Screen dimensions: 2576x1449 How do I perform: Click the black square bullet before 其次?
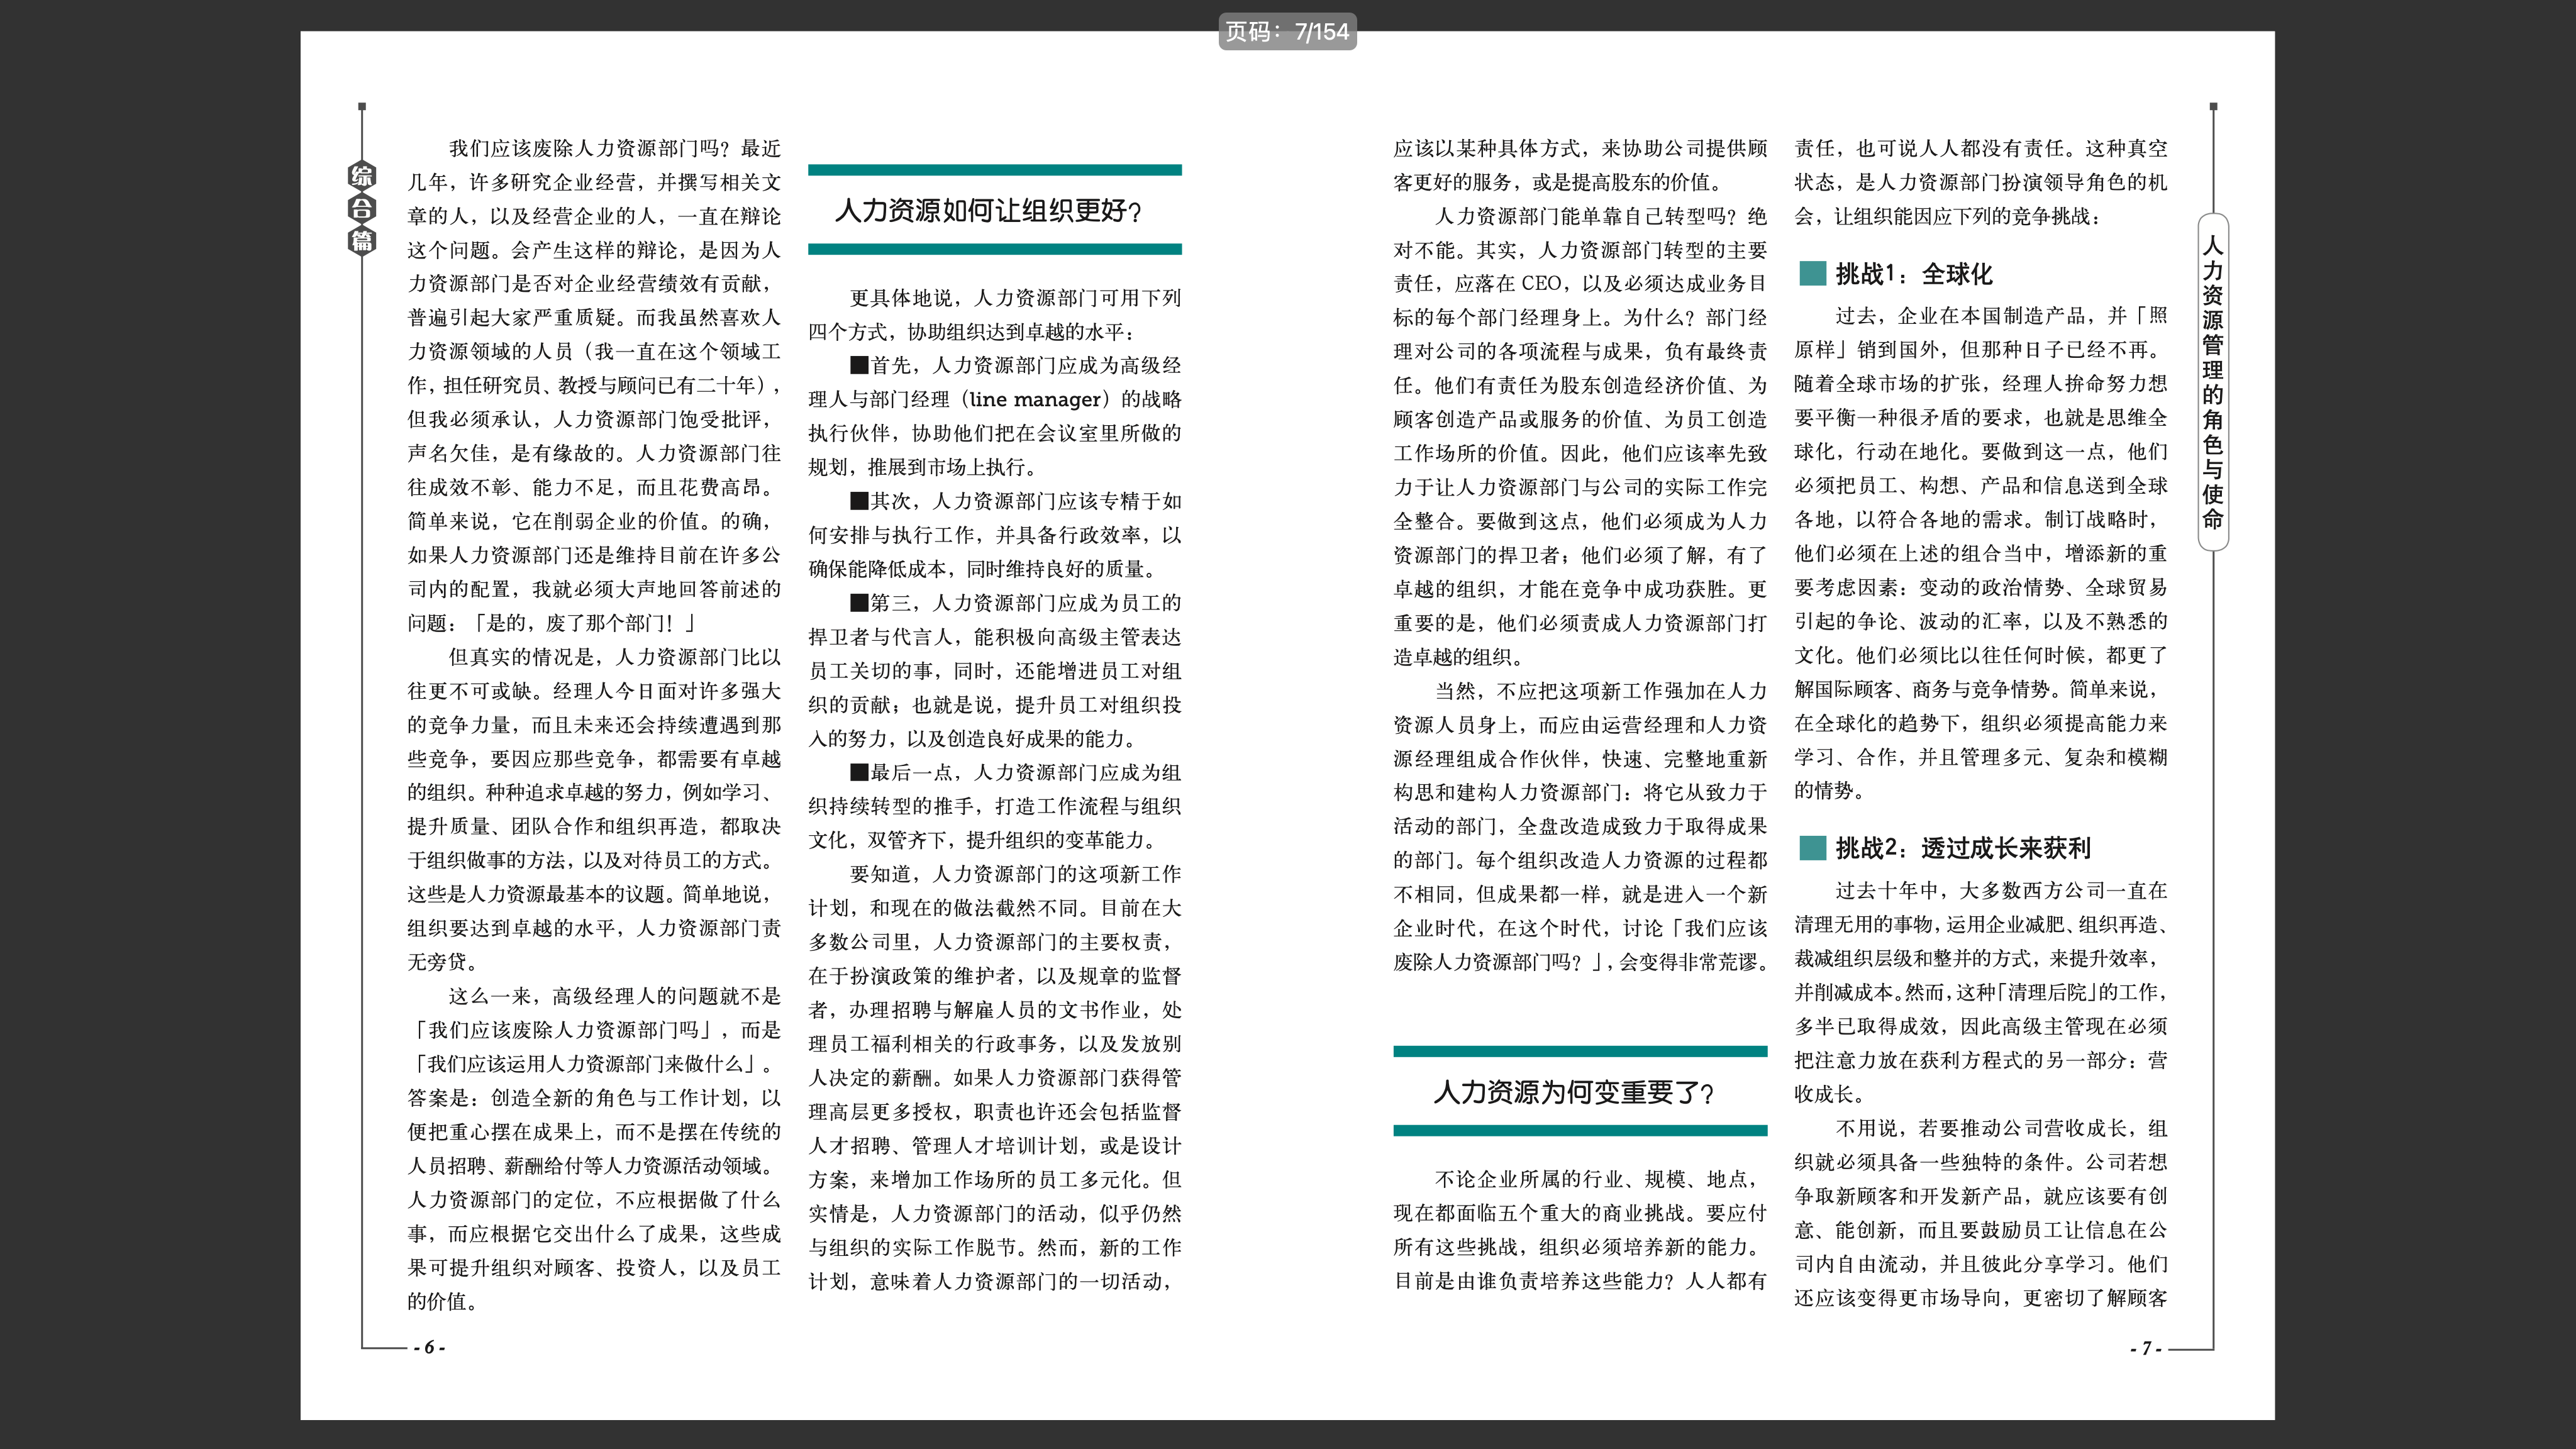click(x=859, y=501)
